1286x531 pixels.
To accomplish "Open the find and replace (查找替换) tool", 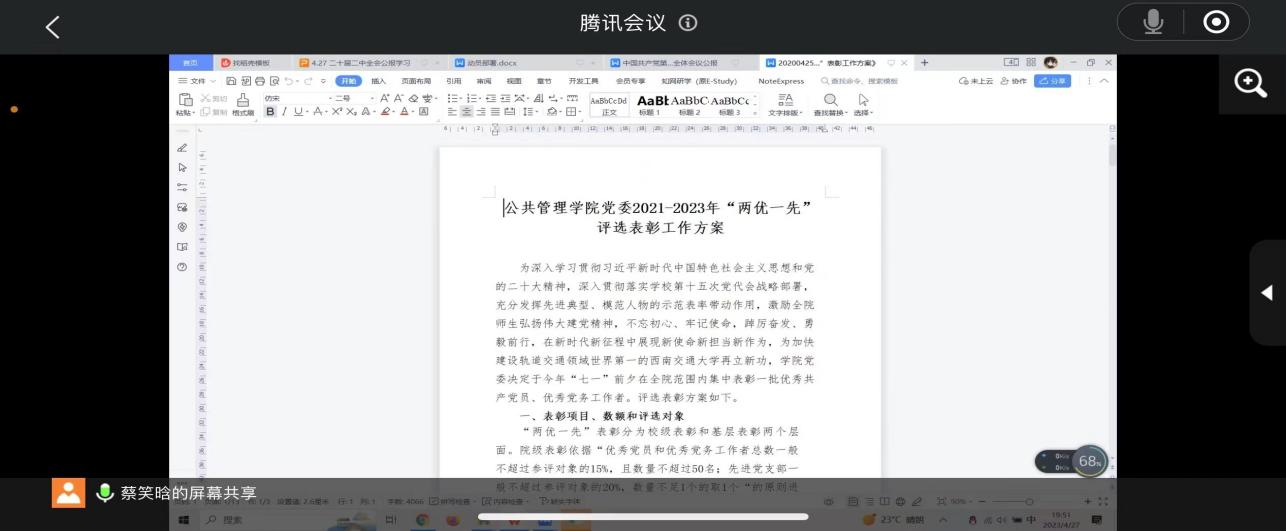I will [830, 104].
